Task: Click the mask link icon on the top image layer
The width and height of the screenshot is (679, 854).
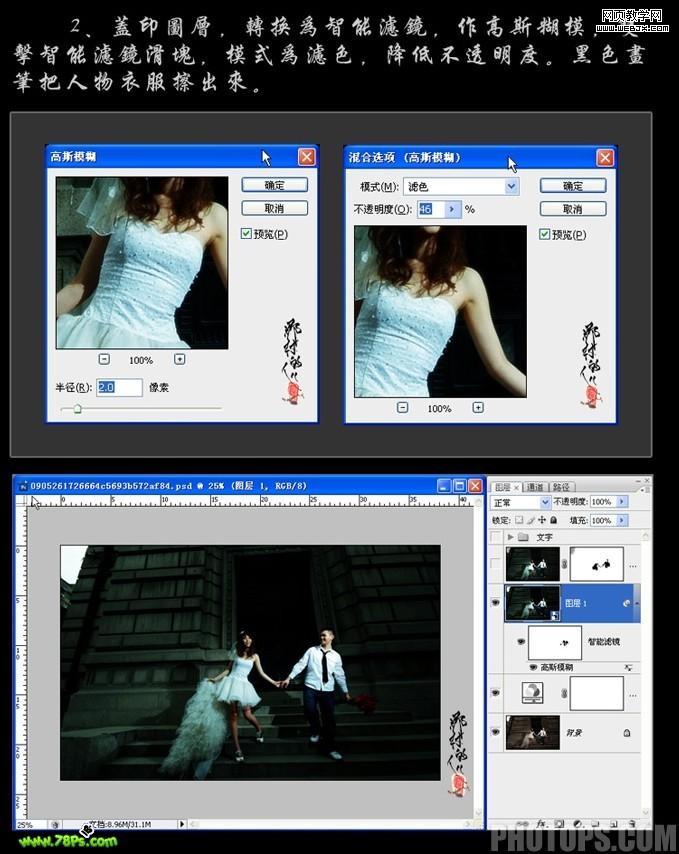Action: point(565,564)
